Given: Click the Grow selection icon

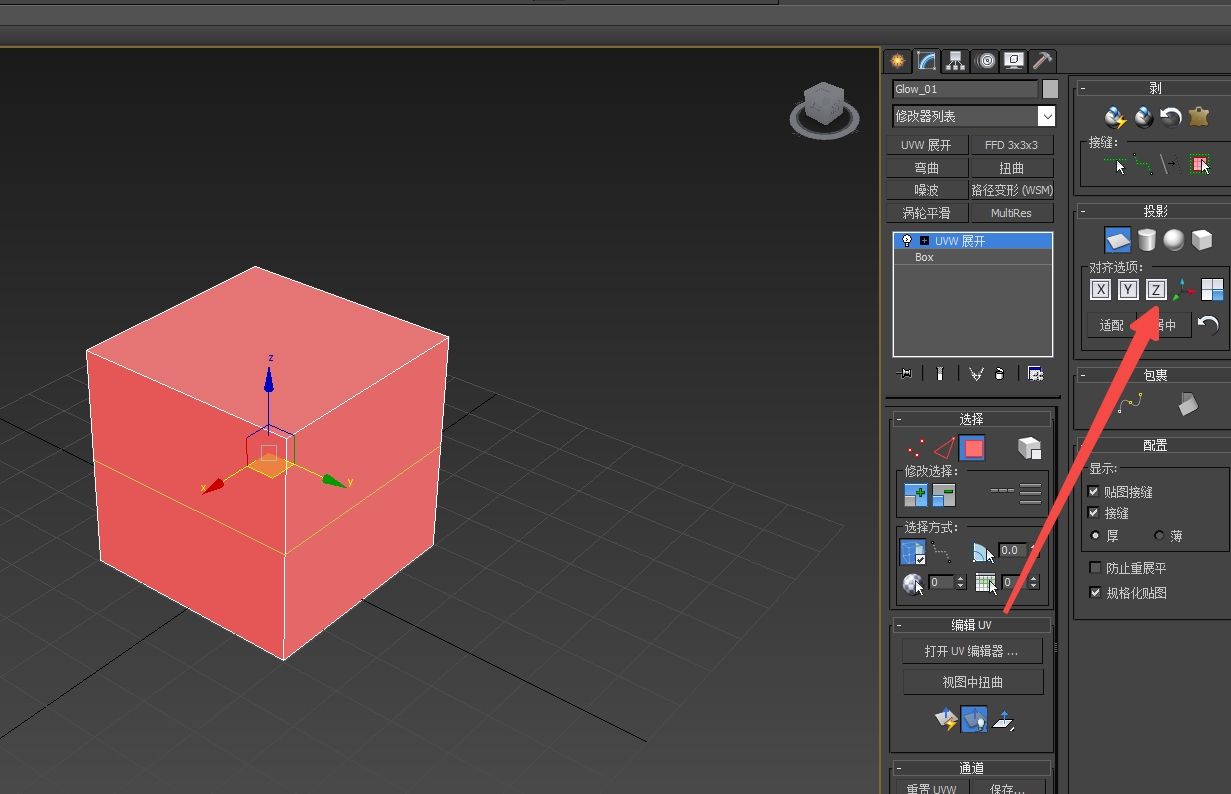Looking at the screenshot, I should (x=914, y=495).
